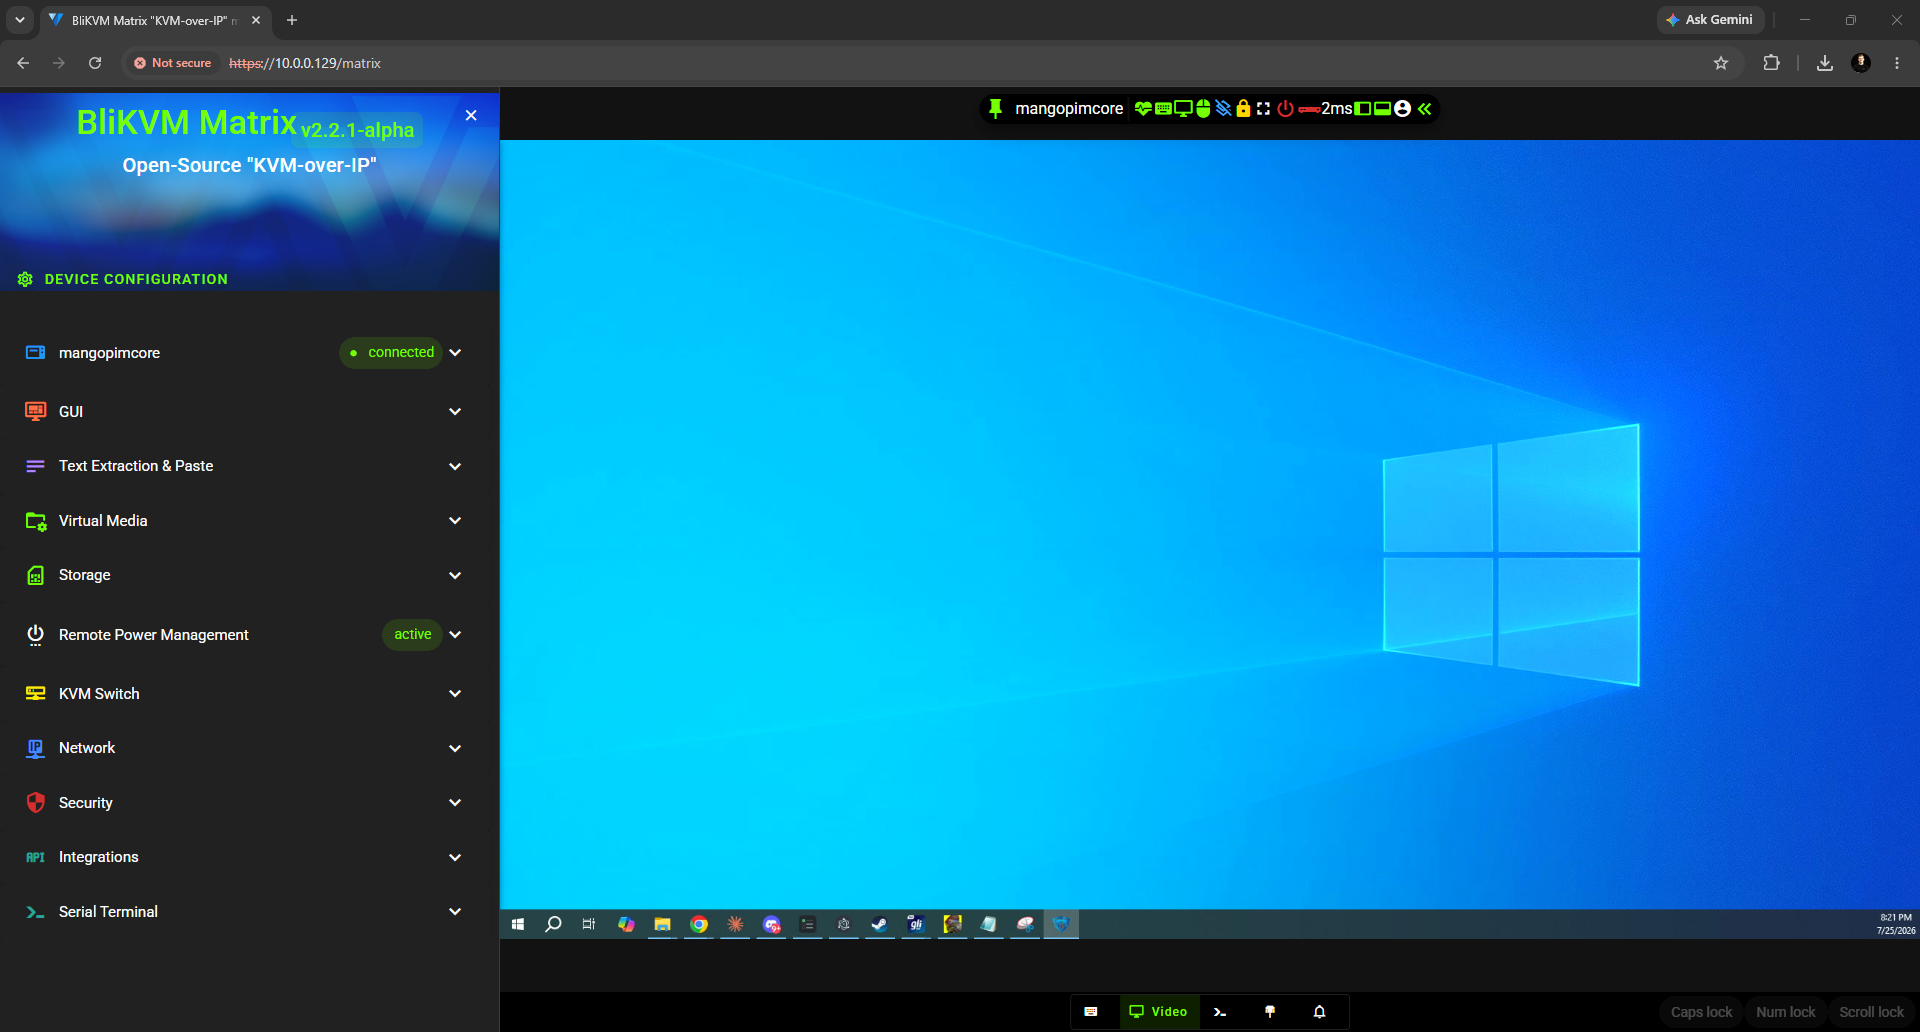Expand the mangopimcore device section
Image resolution: width=1920 pixels, height=1032 pixels.
pos(455,352)
